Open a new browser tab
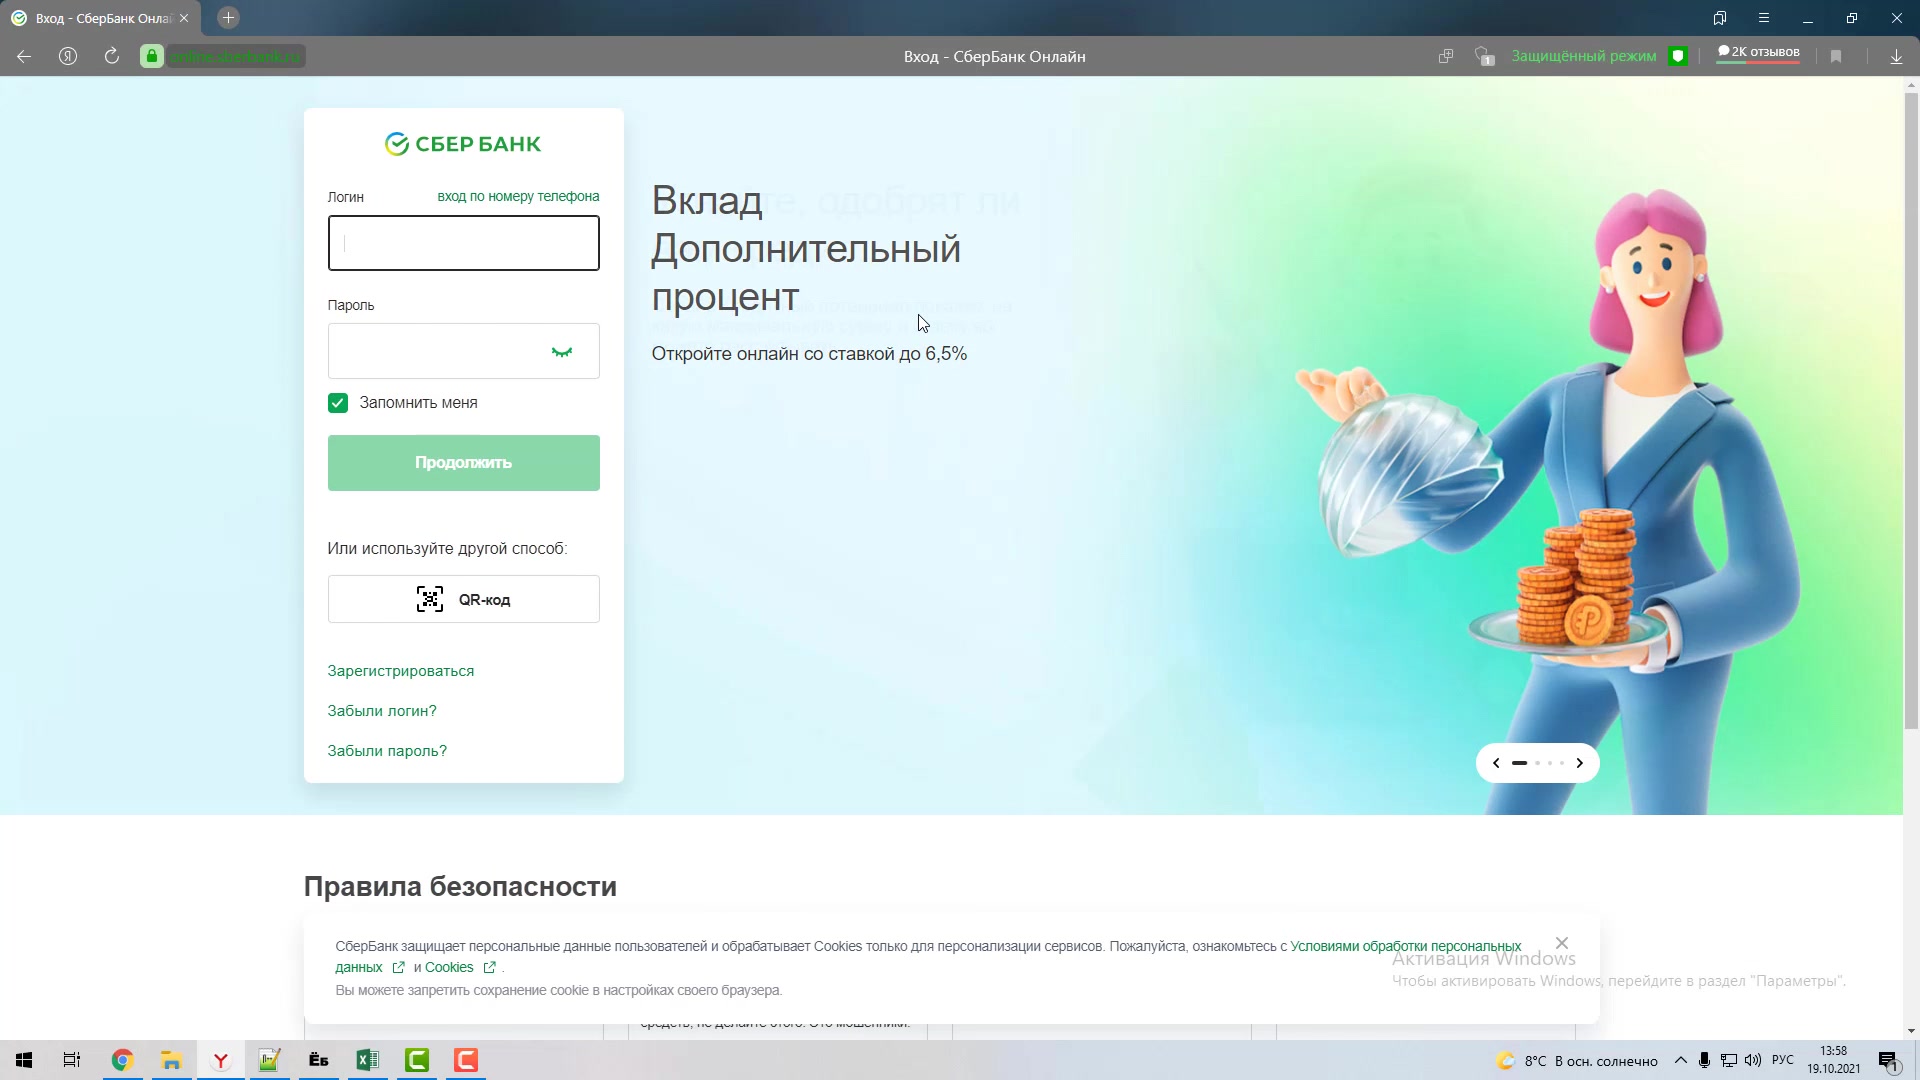This screenshot has width=1920, height=1080. (x=228, y=18)
